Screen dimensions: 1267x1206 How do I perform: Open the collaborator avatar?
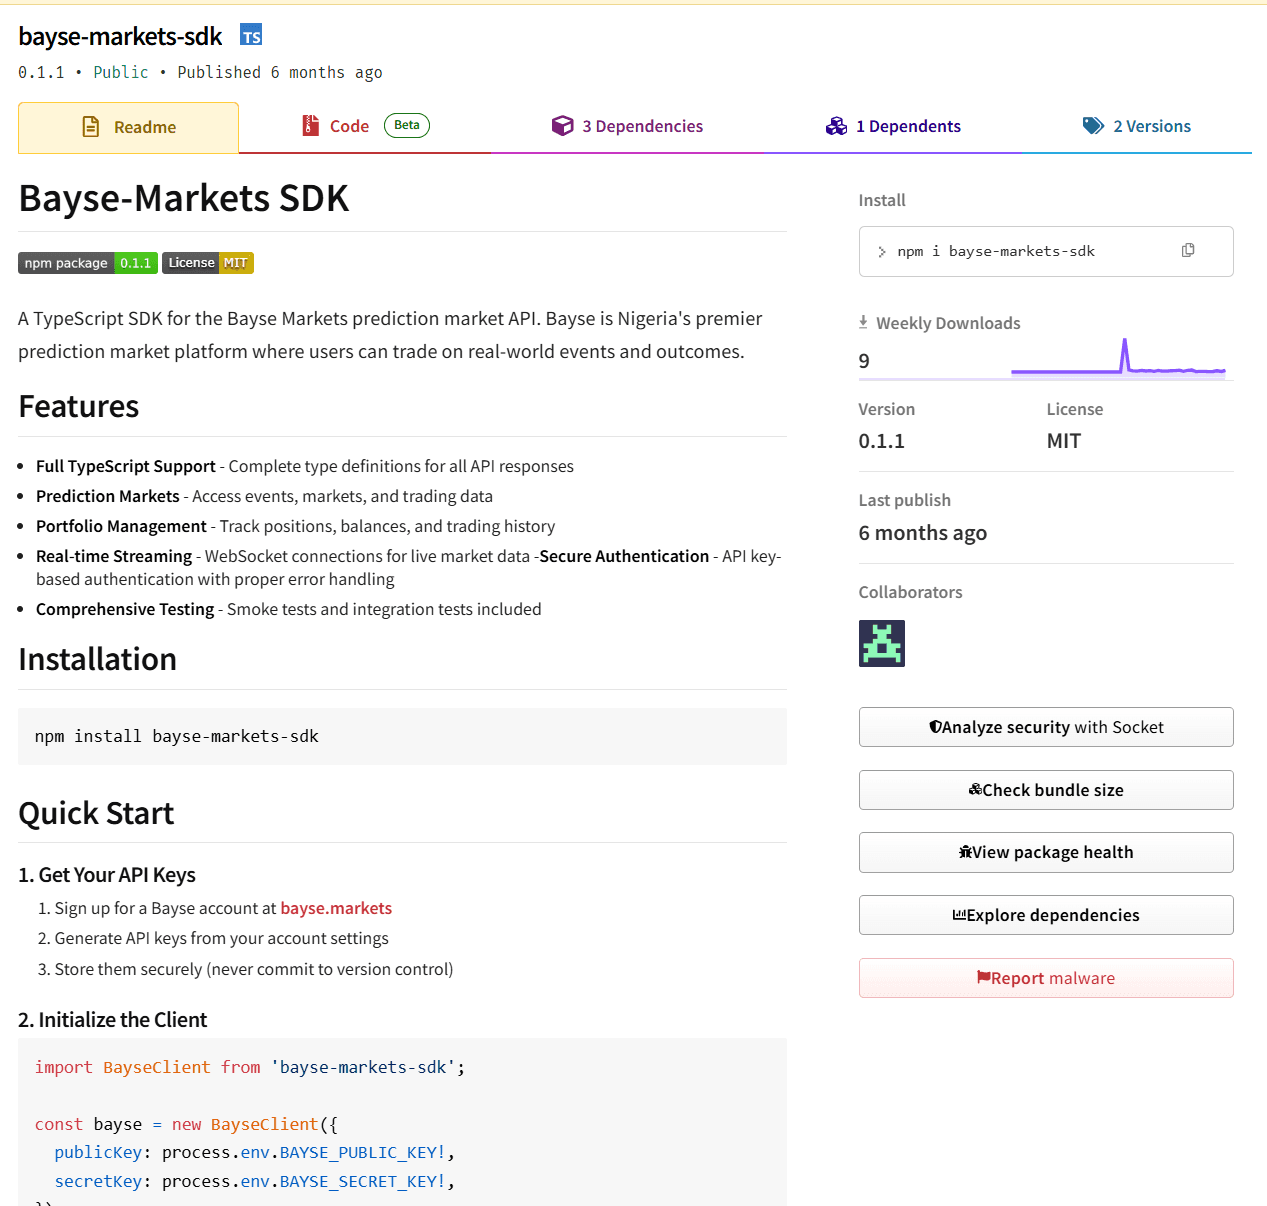882,643
